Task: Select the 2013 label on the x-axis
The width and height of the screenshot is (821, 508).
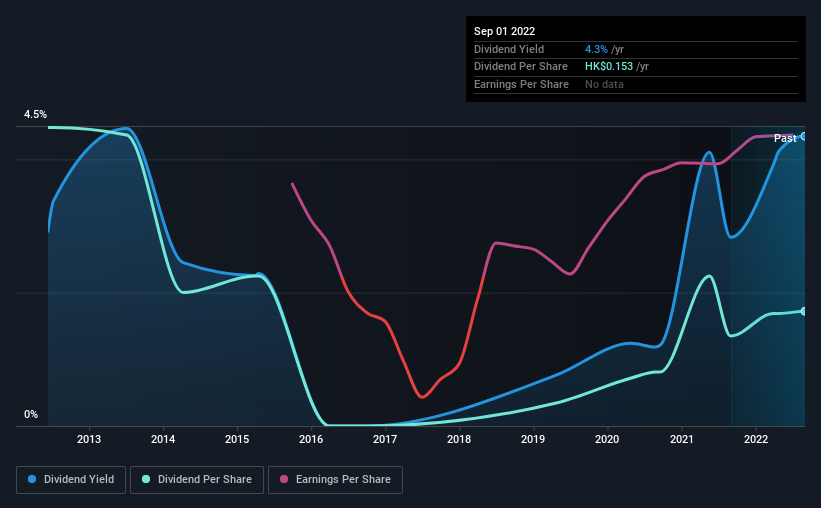Action: coord(89,439)
